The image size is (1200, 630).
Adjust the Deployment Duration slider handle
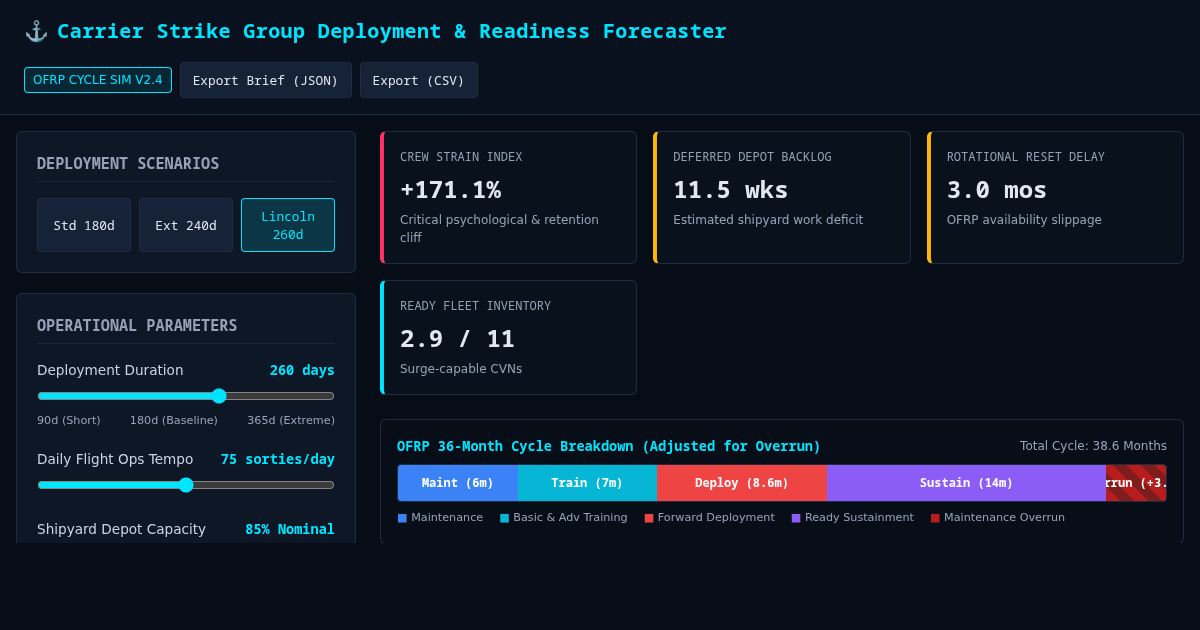click(x=219, y=396)
